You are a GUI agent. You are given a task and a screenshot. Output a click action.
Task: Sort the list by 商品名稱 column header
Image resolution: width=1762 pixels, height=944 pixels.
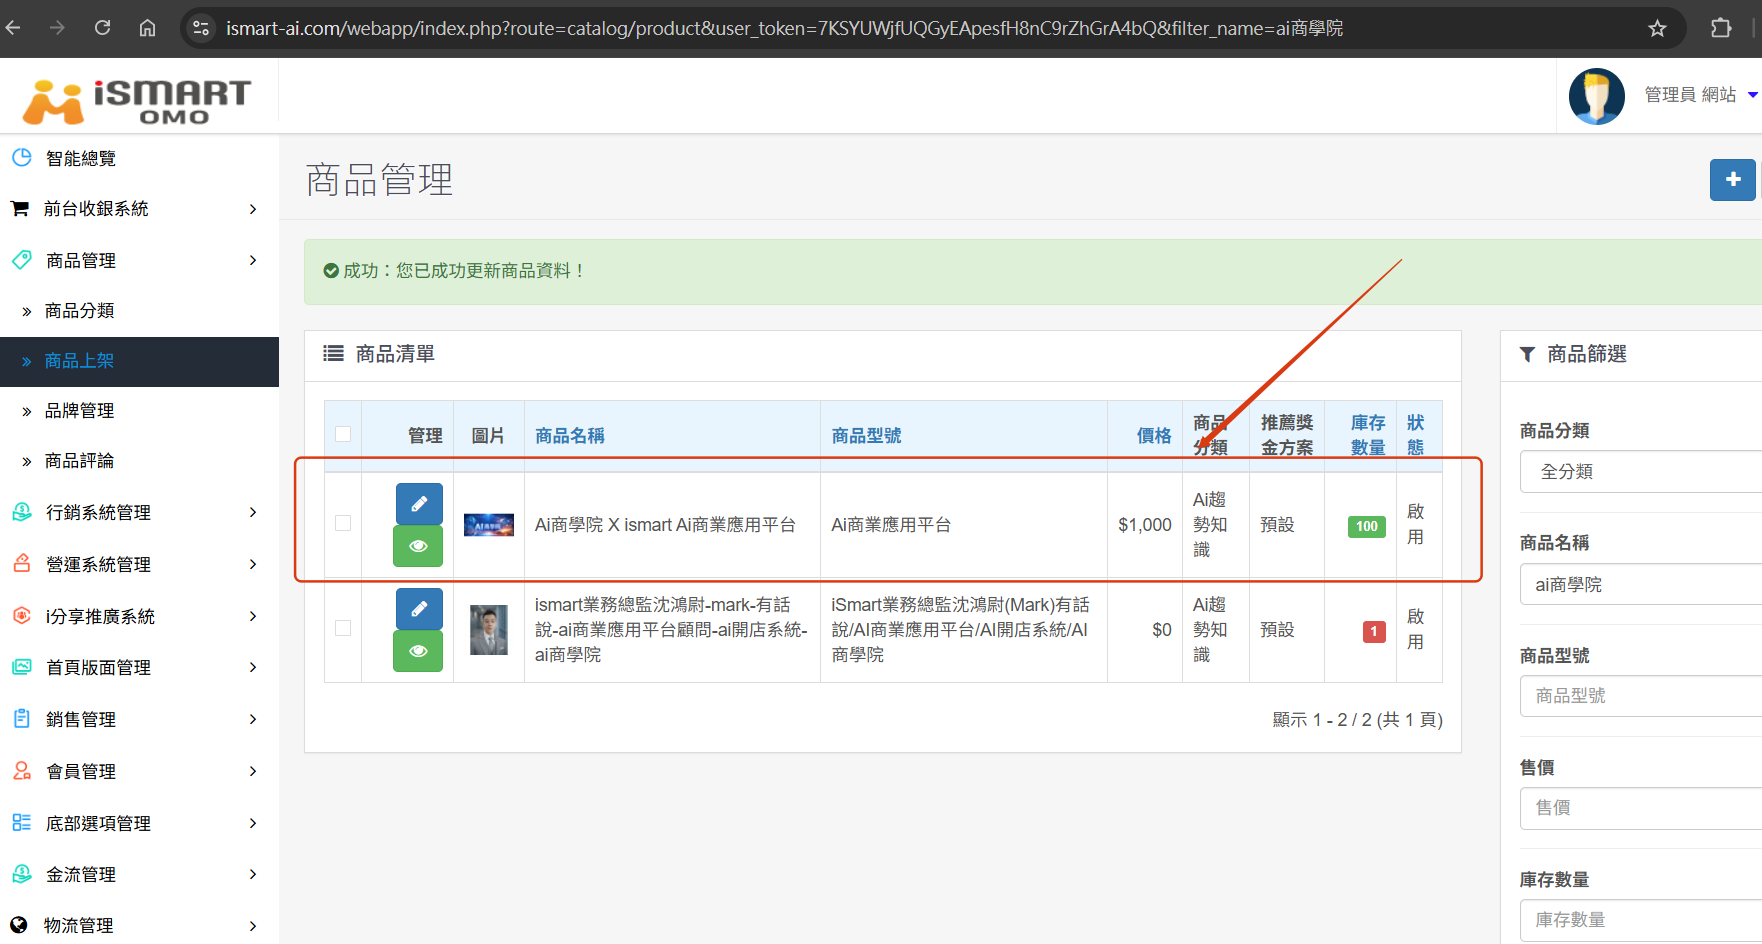570,436
